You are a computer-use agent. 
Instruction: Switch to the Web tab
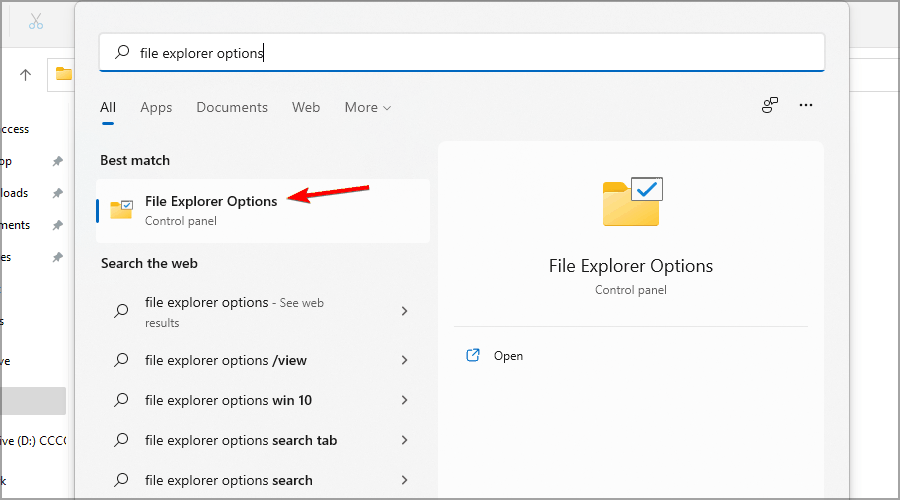(x=306, y=107)
